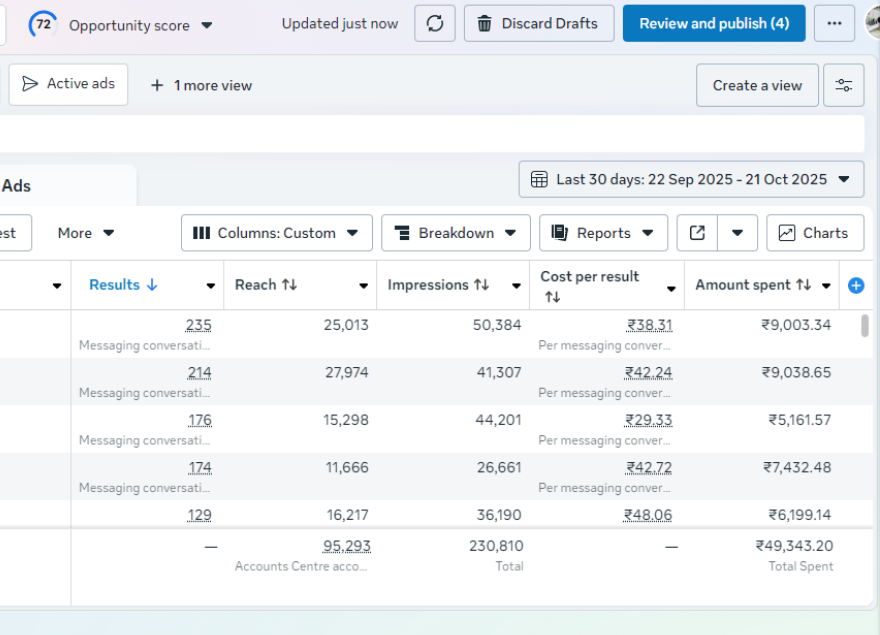Open the Breakdown dropdown

[x=455, y=233]
